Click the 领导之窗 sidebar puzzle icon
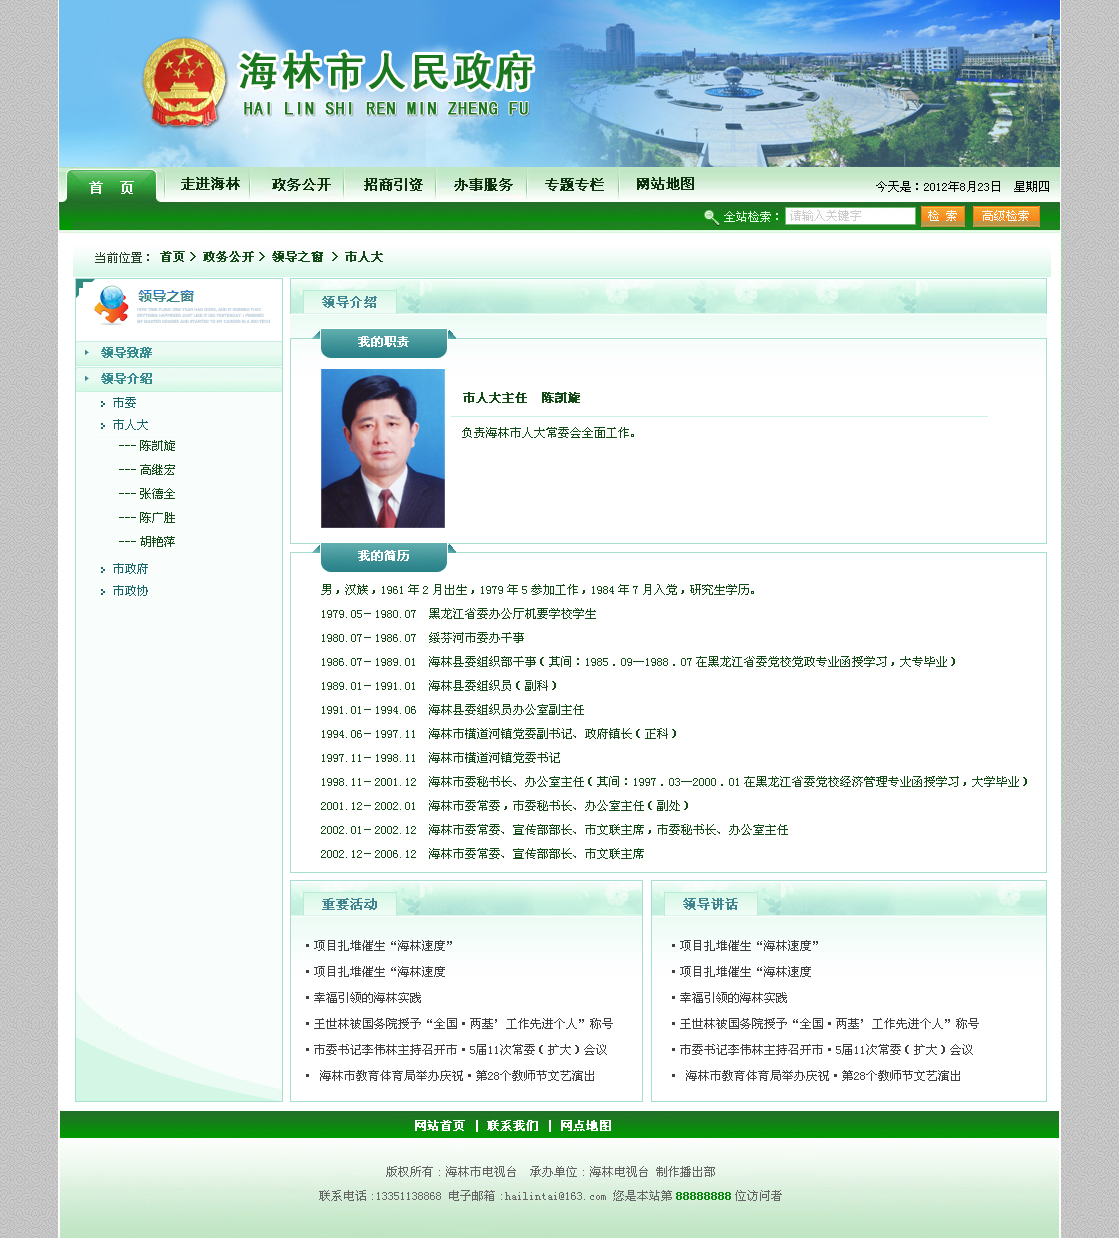This screenshot has width=1119, height=1238. 111,305
